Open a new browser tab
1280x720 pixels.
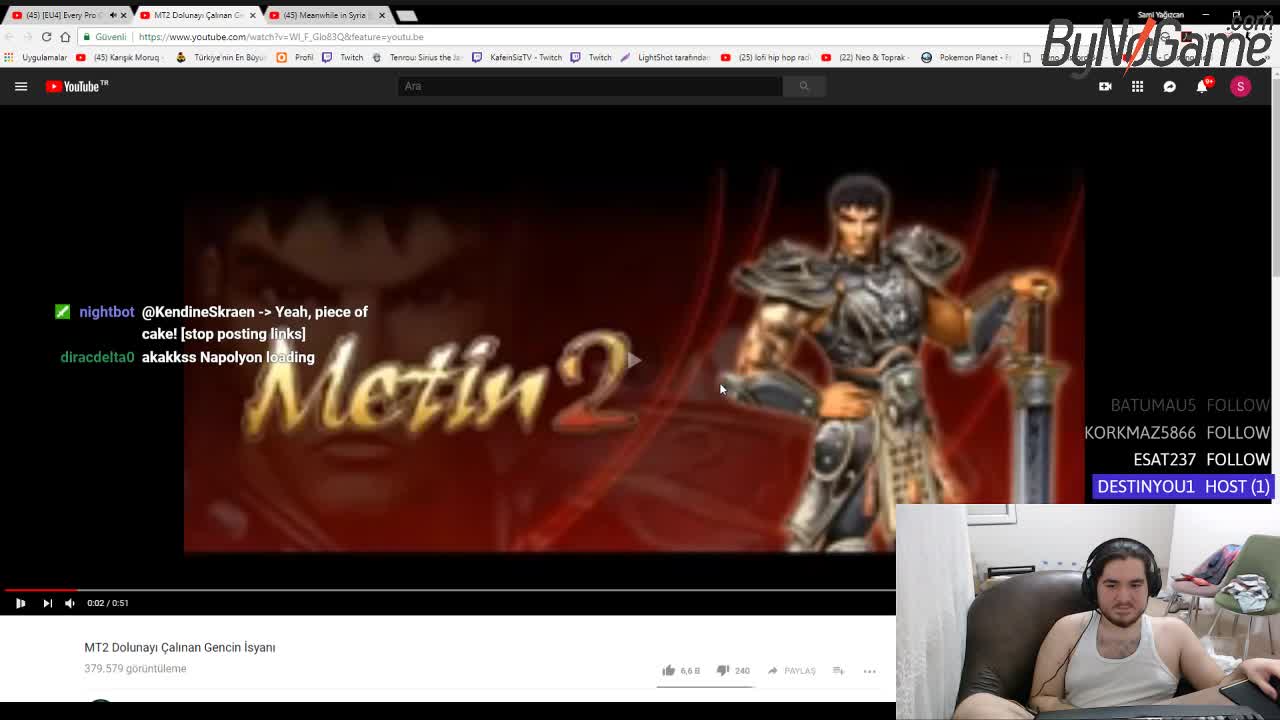click(x=406, y=16)
